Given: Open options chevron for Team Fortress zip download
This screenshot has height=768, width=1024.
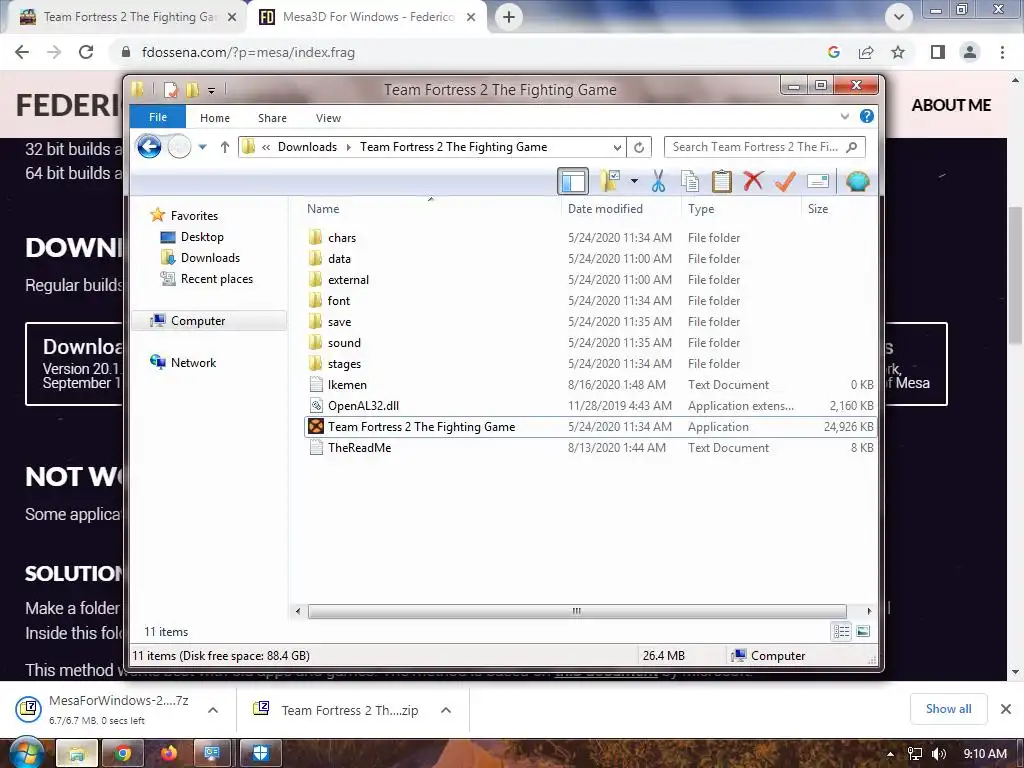Looking at the screenshot, I should [446, 710].
